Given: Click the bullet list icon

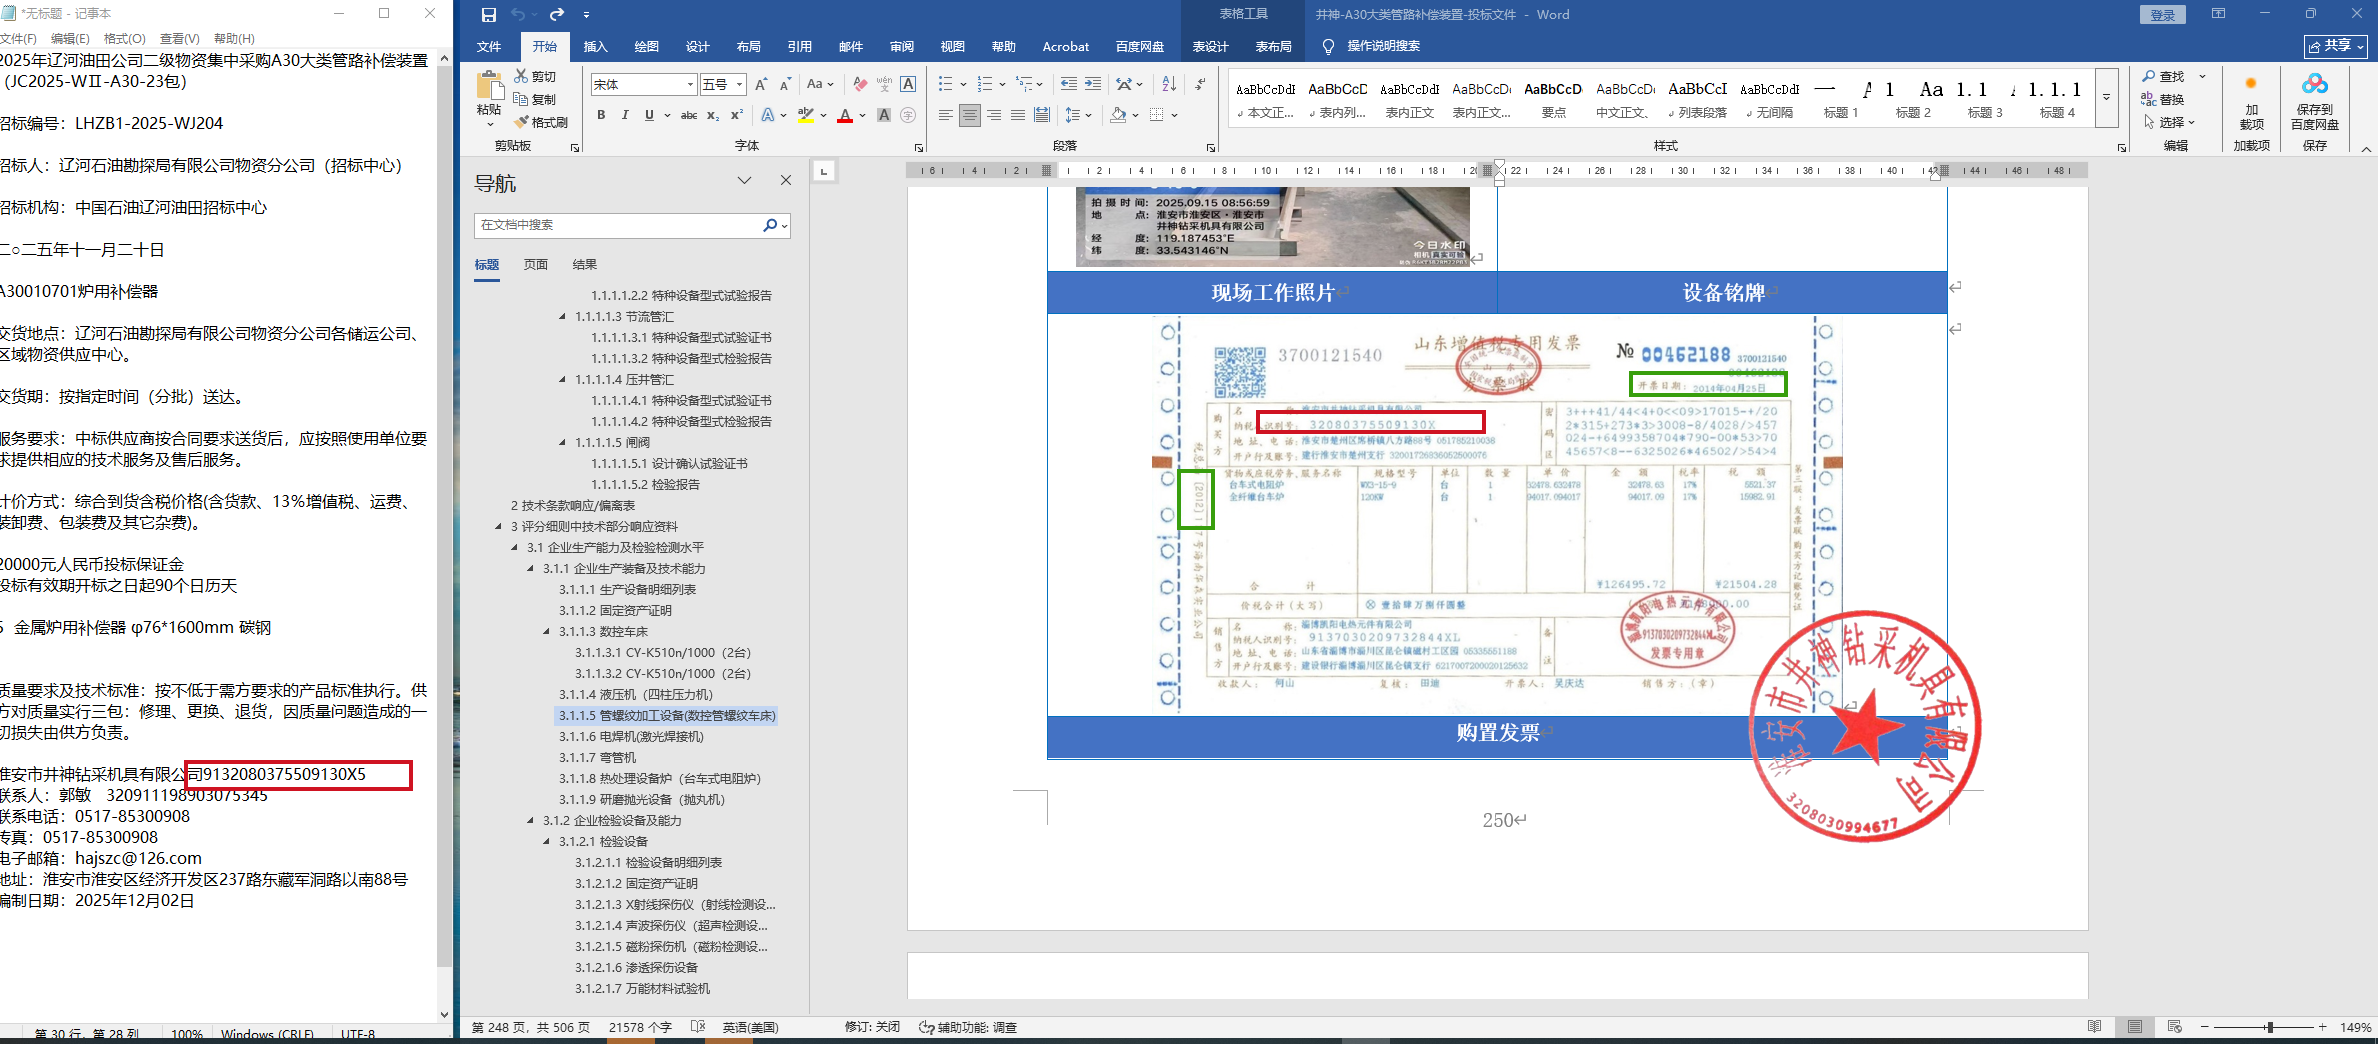Looking at the screenshot, I should click(x=945, y=85).
